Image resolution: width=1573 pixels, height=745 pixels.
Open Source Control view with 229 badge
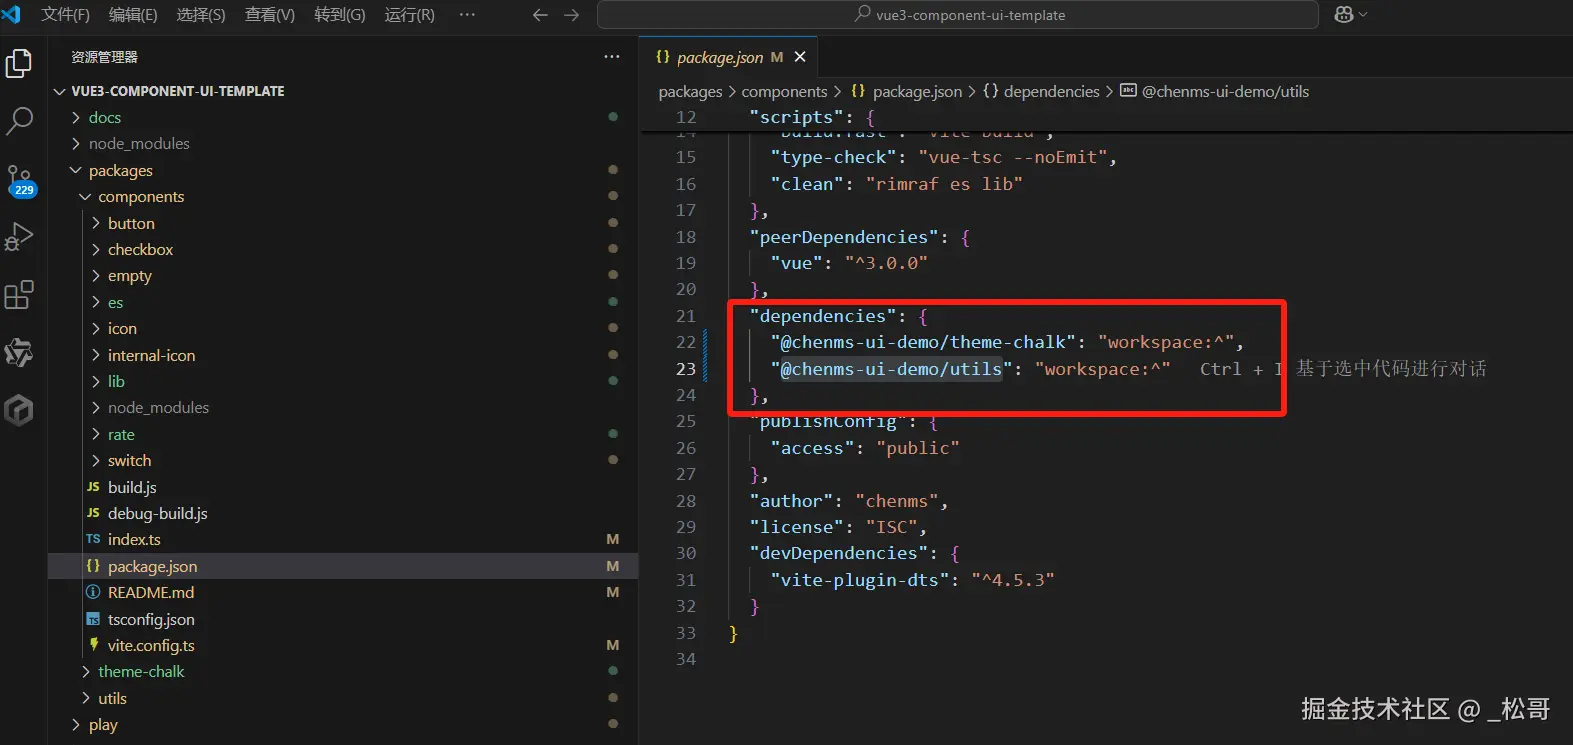(x=19, y=181)
